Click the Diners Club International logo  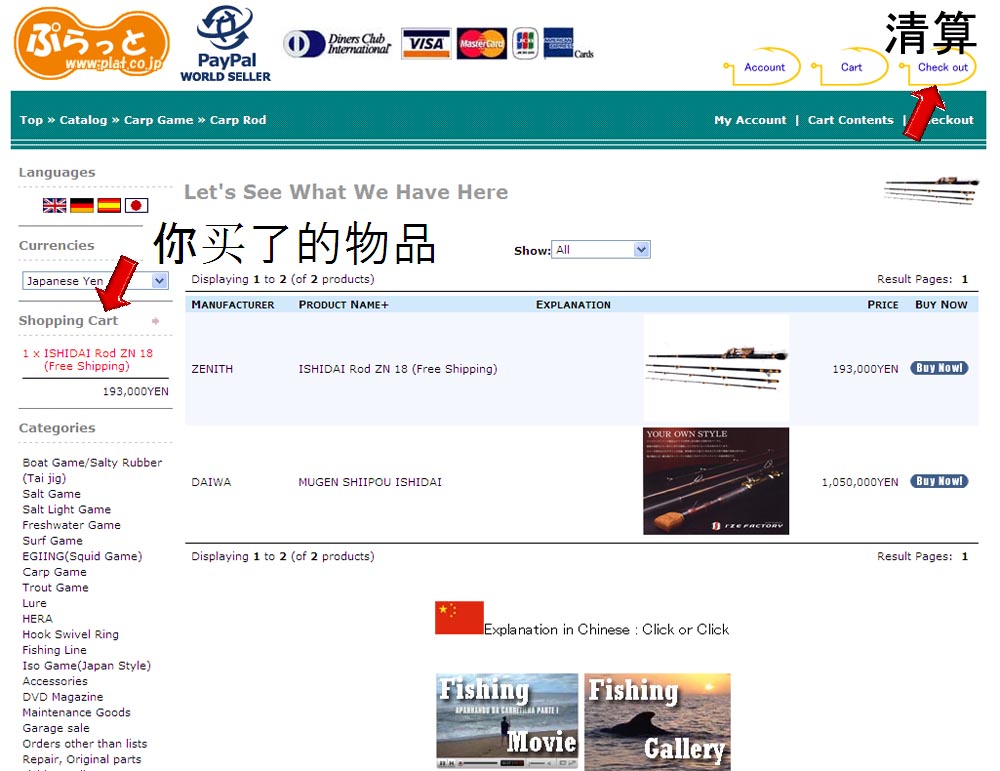click(x=337, y=44)
